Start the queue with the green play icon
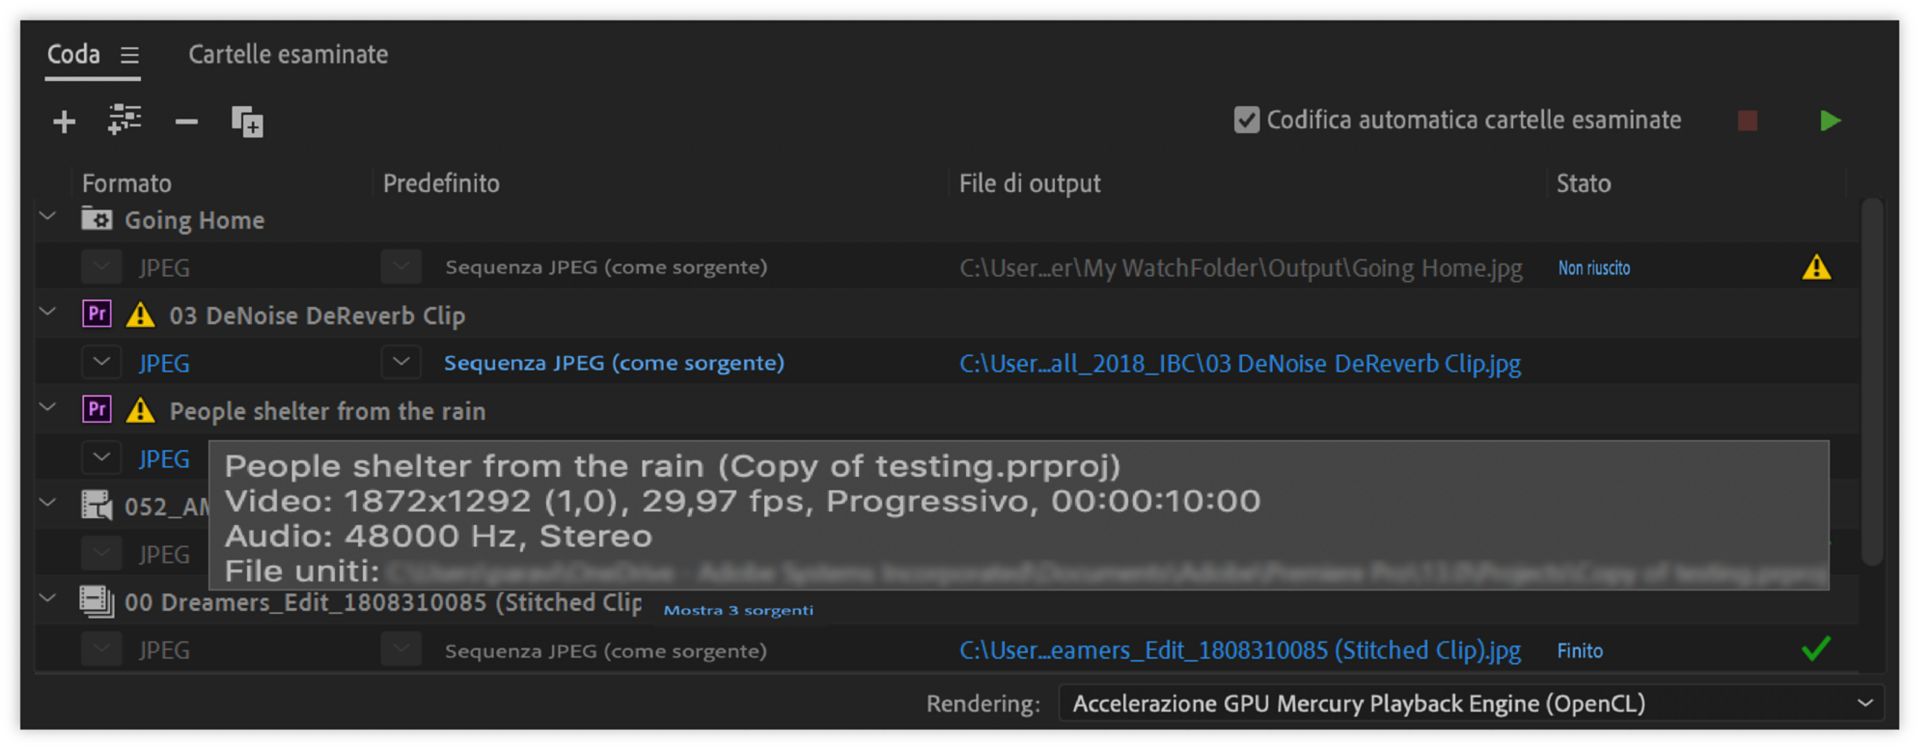The width and height of the screenshot is (1920, 751). [1831, 120]
